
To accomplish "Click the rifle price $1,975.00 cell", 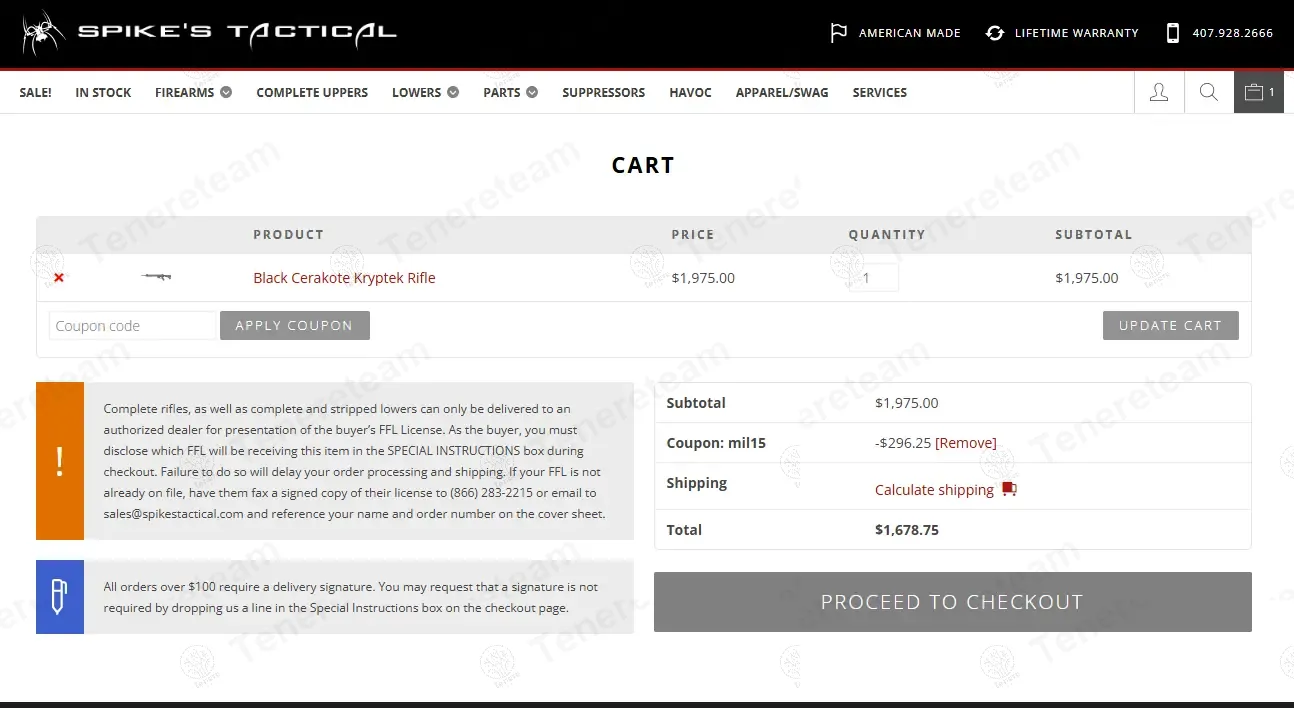I will coord(703,278).
